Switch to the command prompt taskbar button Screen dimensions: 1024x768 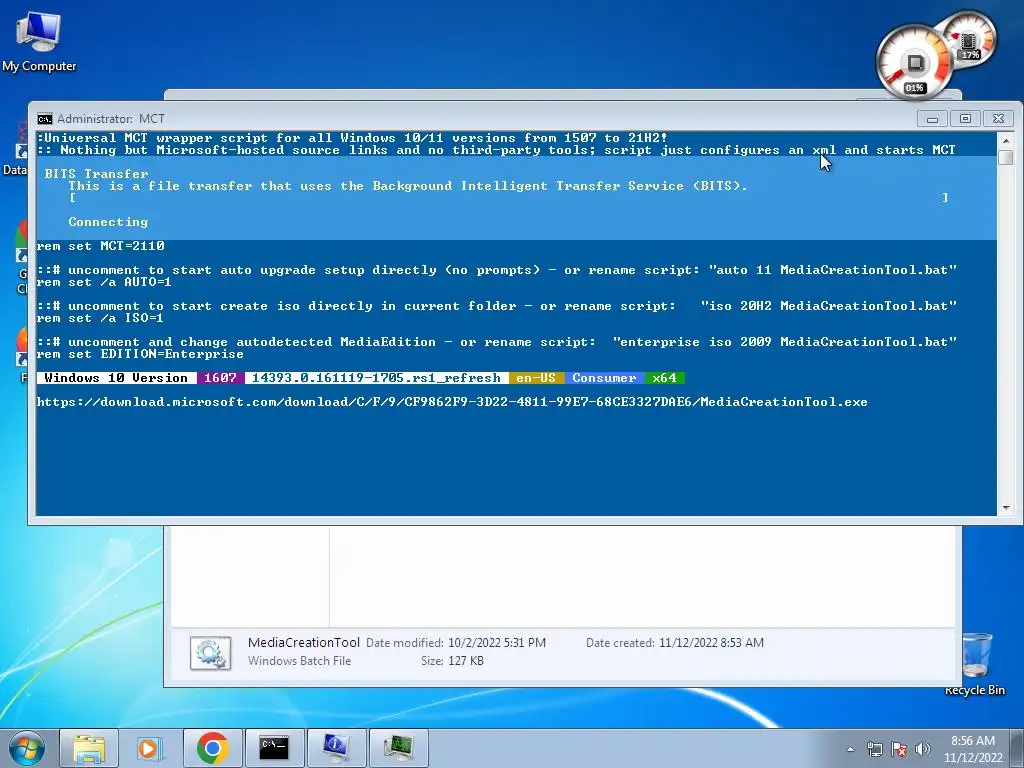[274, 748]
